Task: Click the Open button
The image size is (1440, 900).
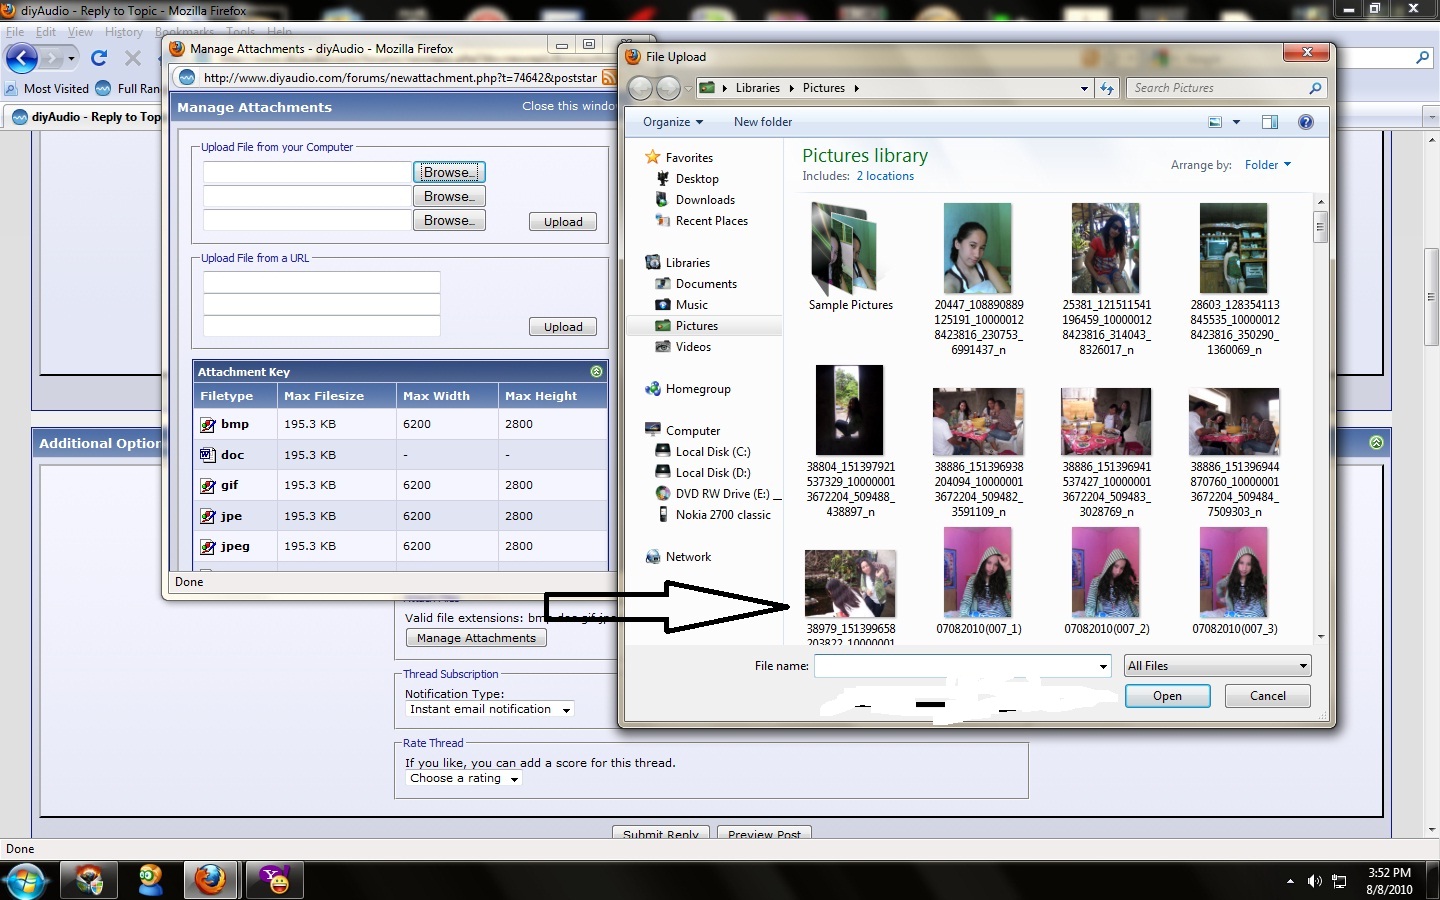Action: 1167,696
